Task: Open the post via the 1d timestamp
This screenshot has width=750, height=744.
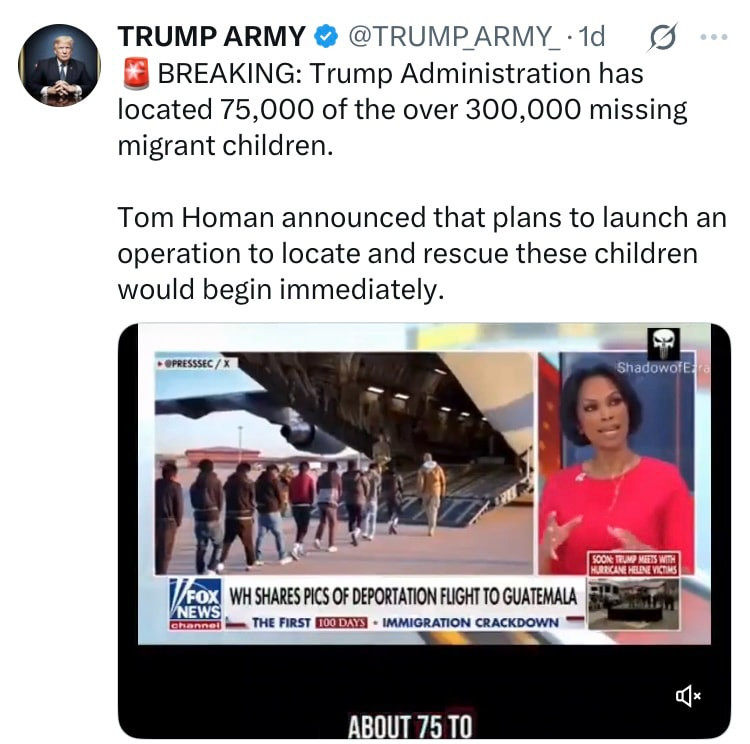Action: 591,36
